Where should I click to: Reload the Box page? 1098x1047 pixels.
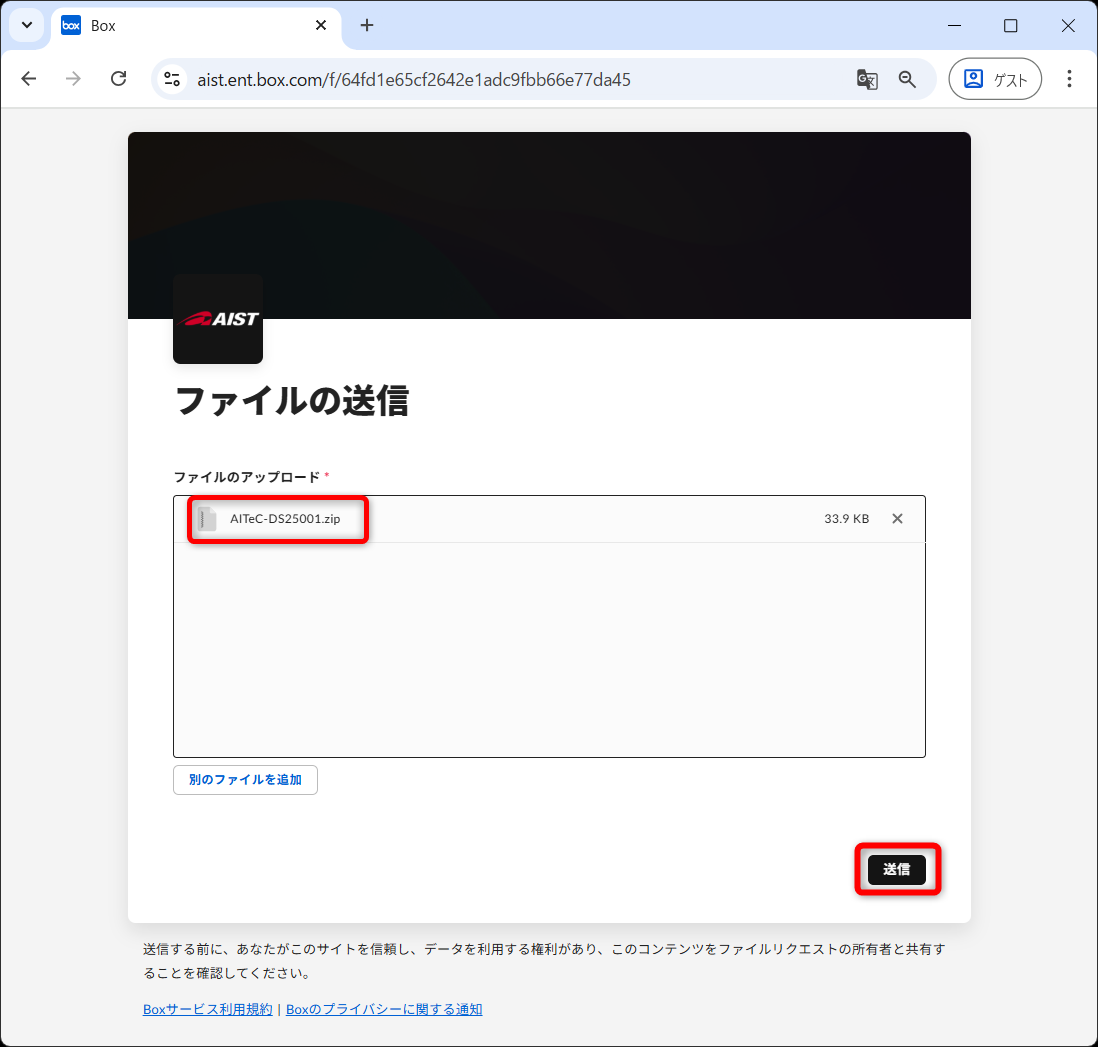point(118,79)
